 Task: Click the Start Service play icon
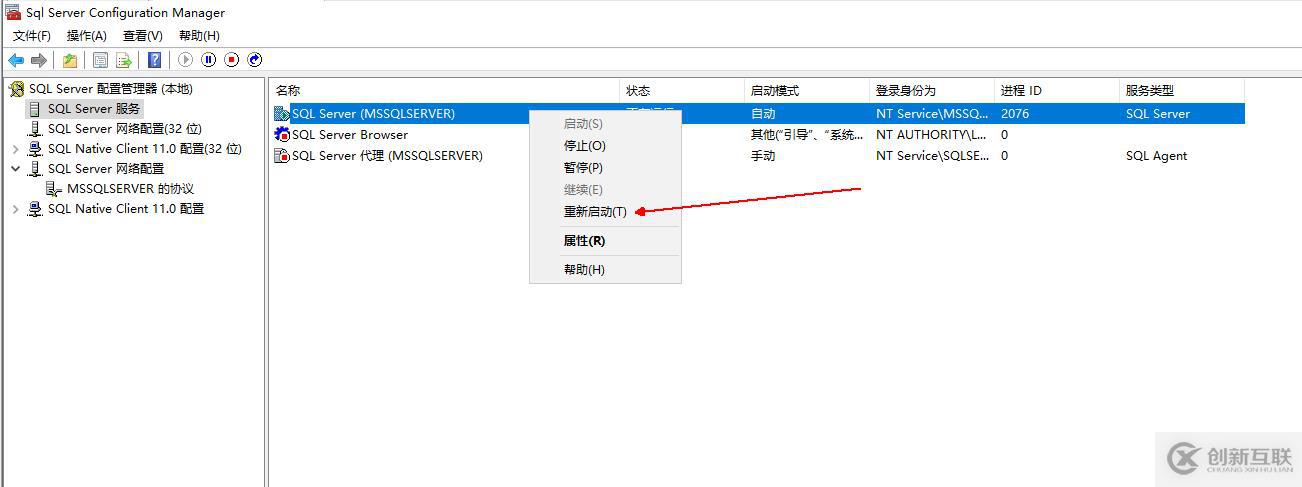pyautogui.click(x=185, y=60)
